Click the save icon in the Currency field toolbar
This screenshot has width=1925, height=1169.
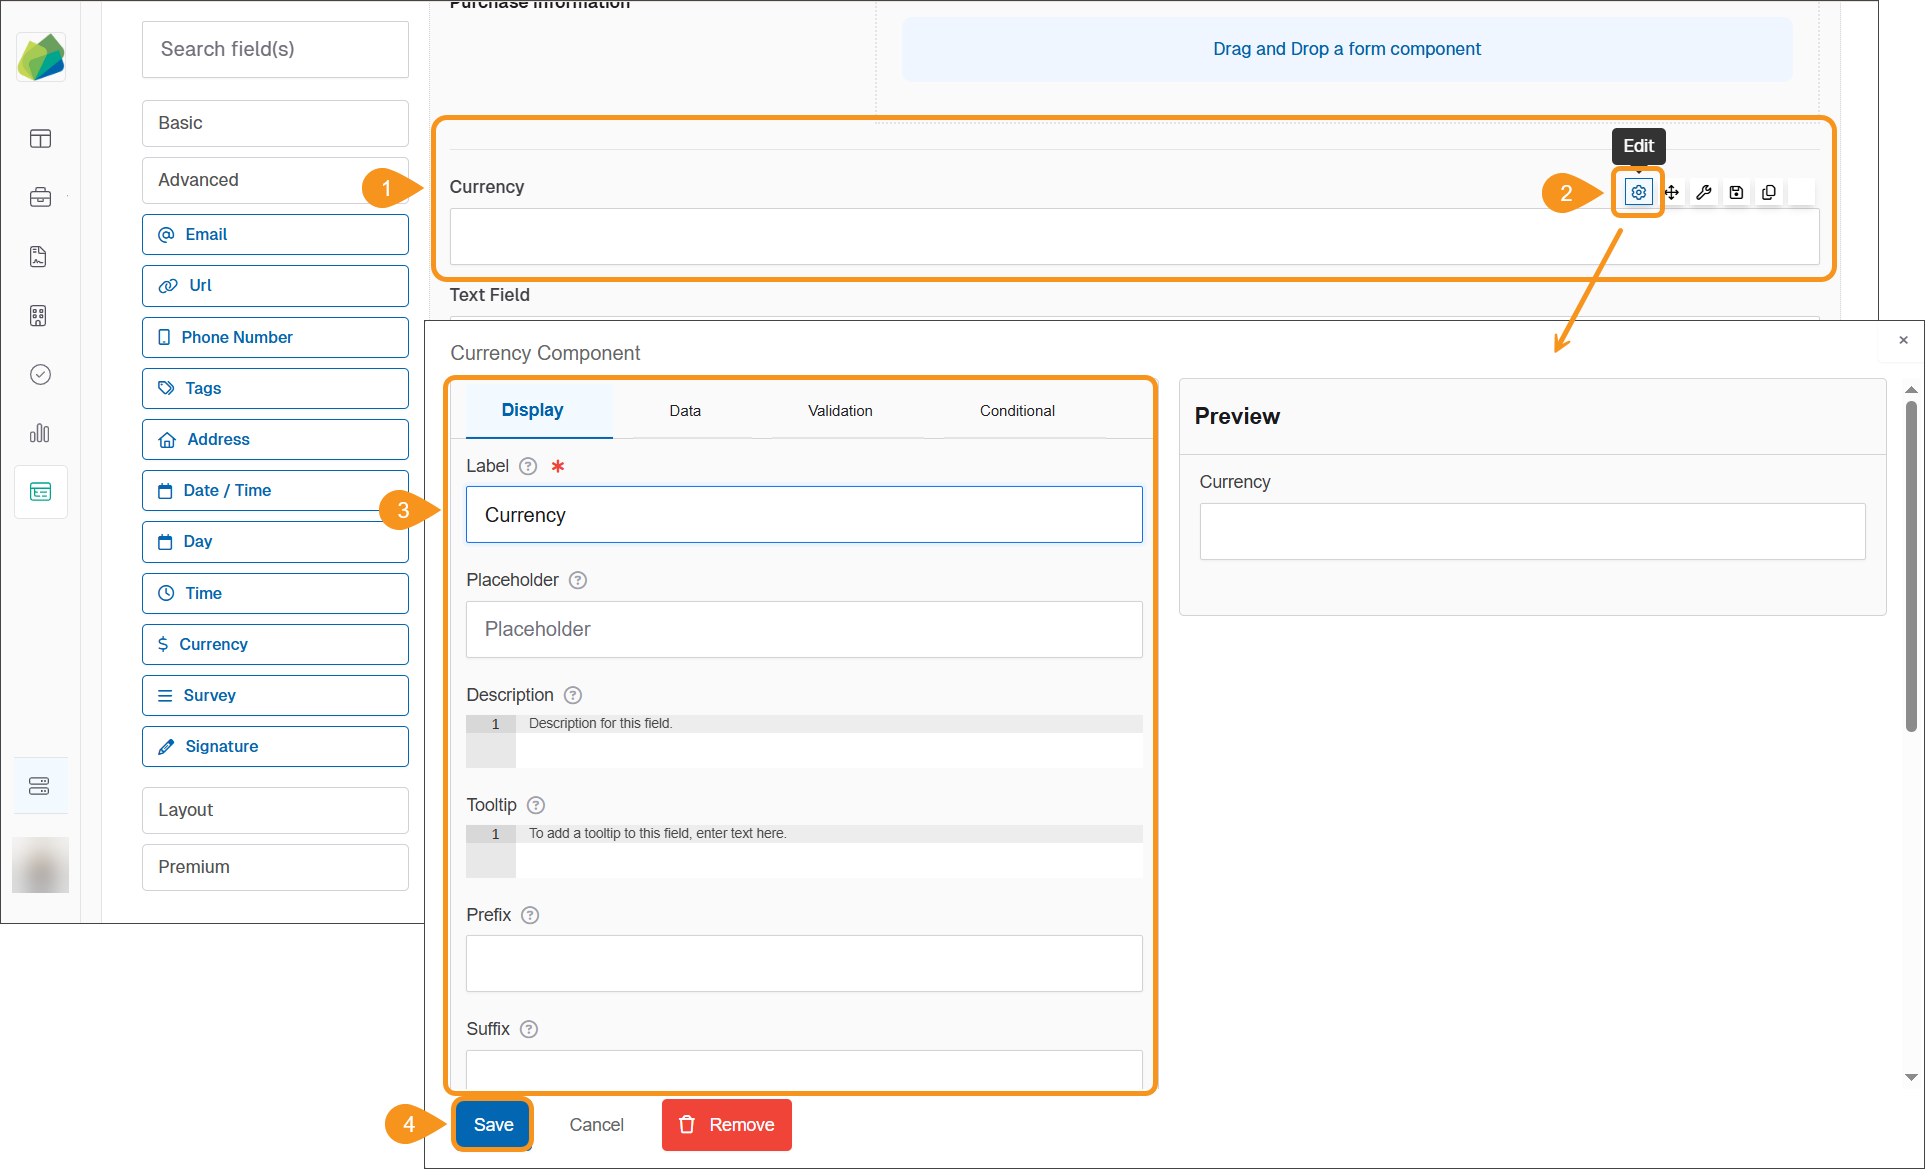[x=1736, y=192]
